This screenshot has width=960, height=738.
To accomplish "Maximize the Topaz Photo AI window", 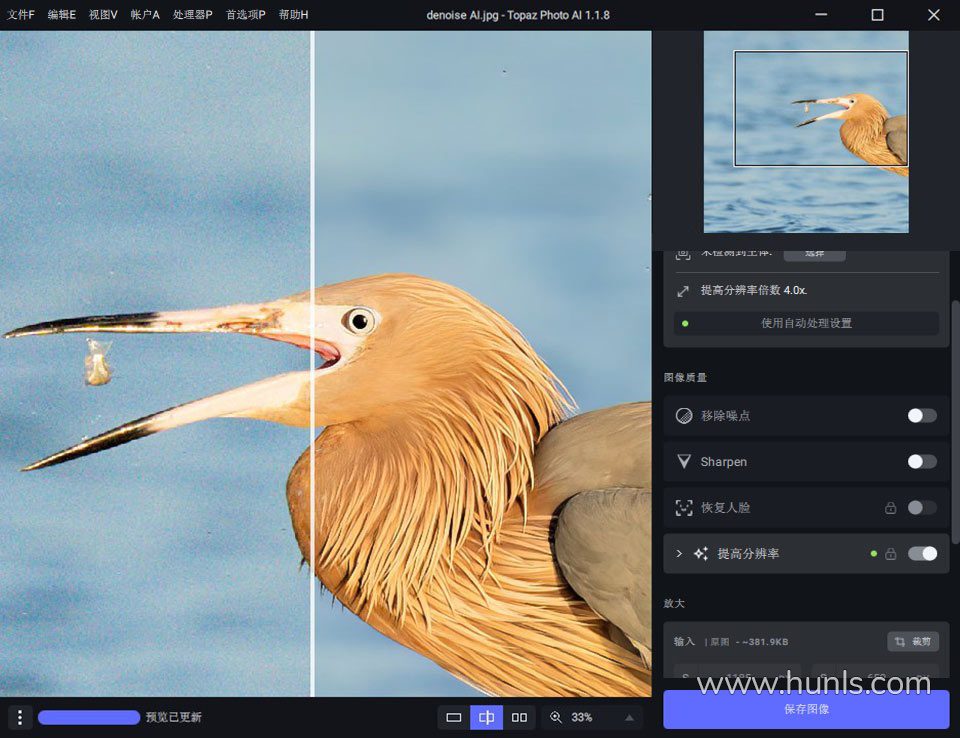I will [877, 15].
